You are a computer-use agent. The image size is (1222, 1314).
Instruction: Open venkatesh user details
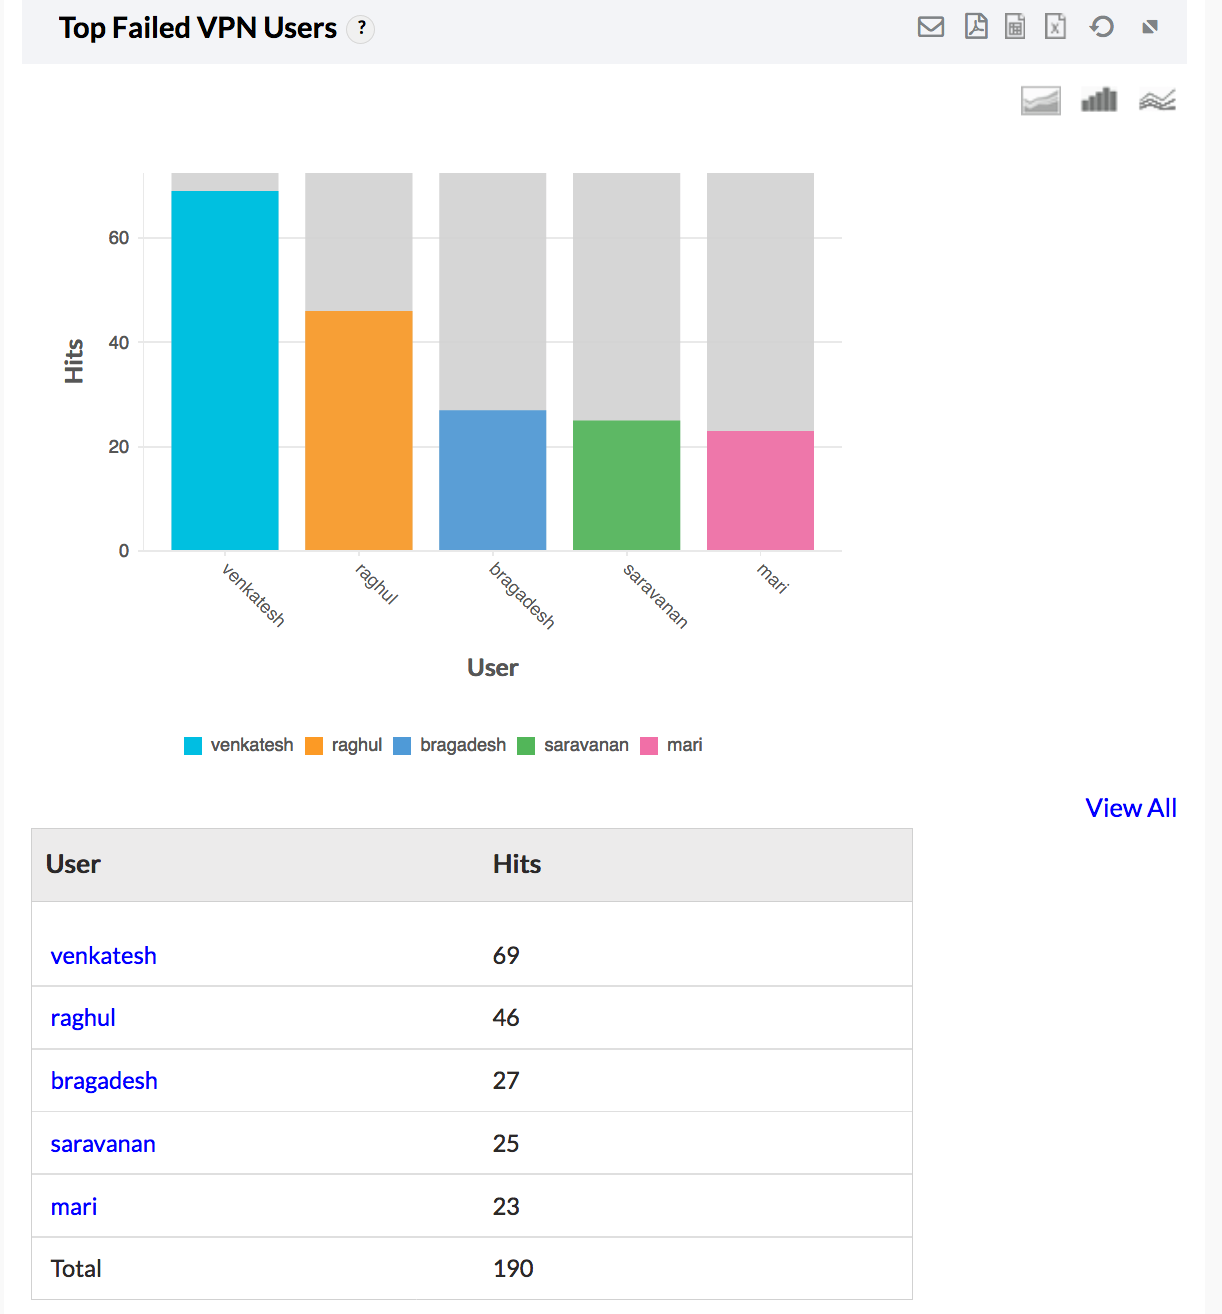103,956
